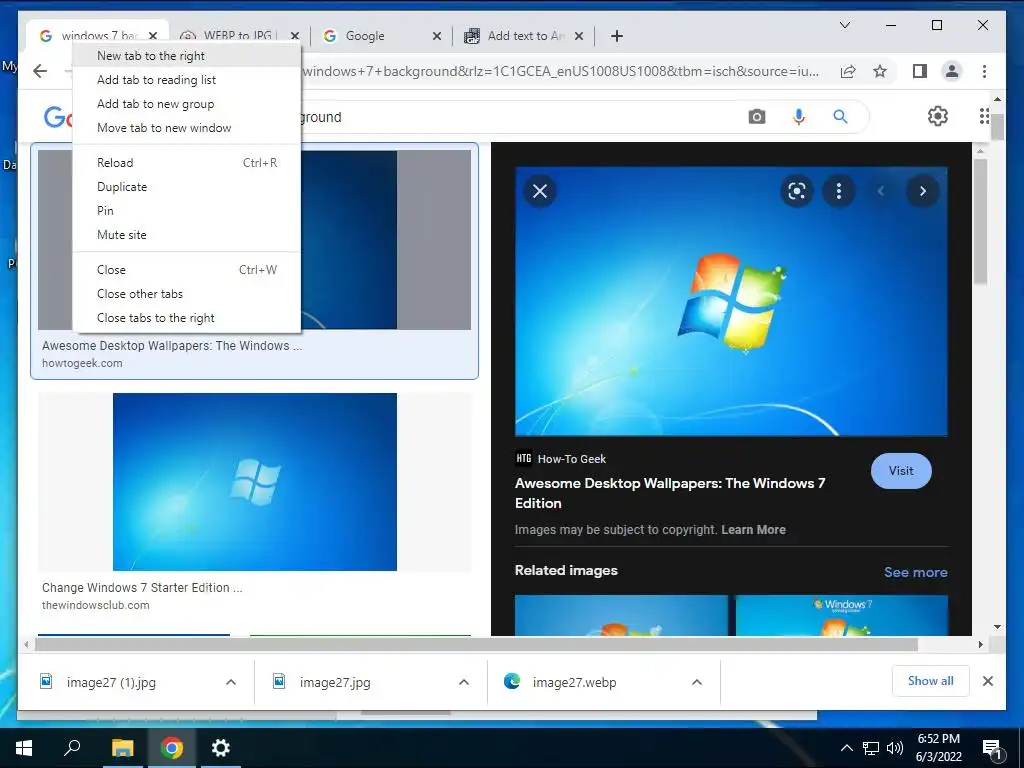Viewport: 1024px width, 768px height.
Task: Open File Explorer from the taskbar
Action: [x=122, y=748]
